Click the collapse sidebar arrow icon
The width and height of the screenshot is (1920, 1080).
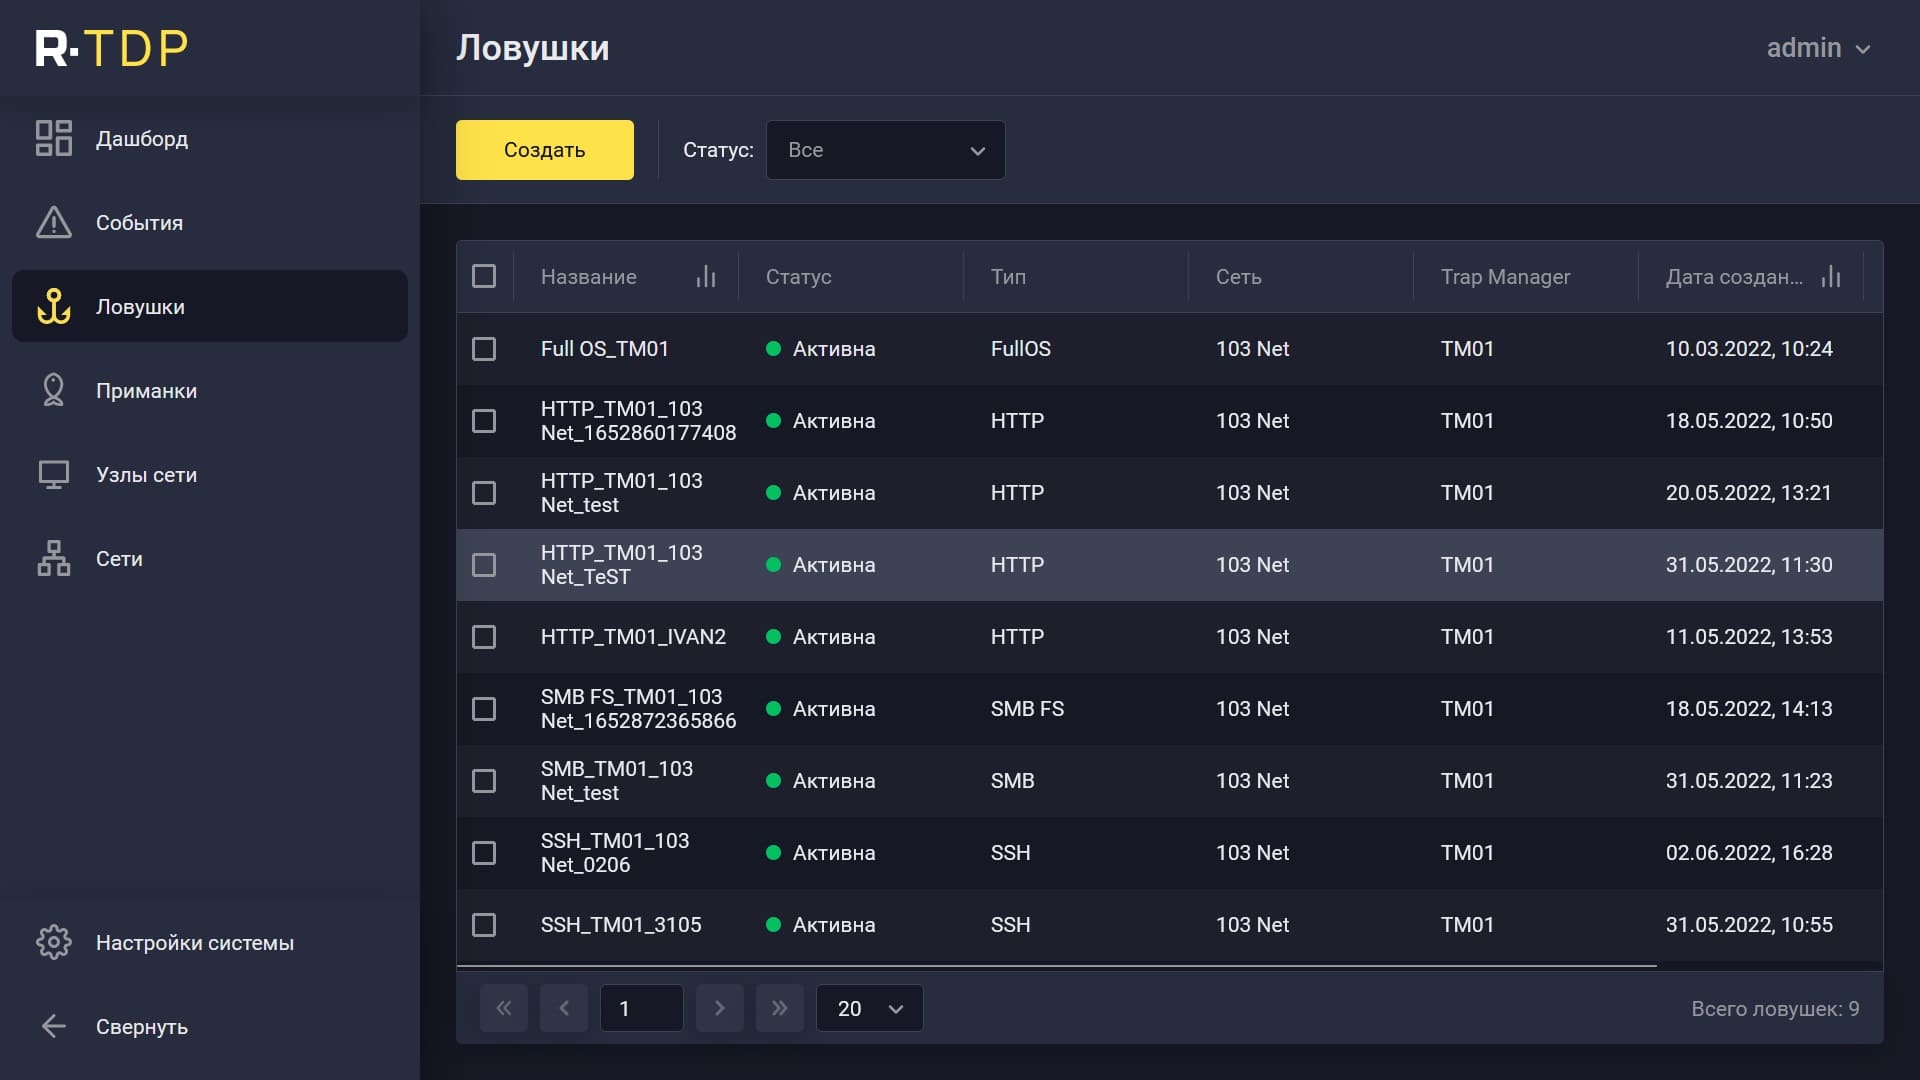(54, 1026)
